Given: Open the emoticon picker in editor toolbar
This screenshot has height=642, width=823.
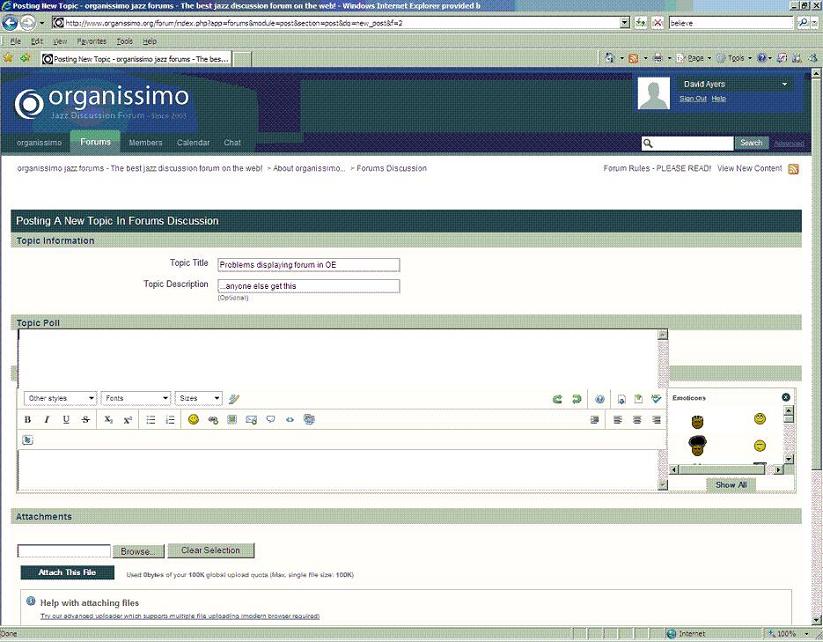Looking at the screenshot, I should pyautogui.click(x=194, y=419).
